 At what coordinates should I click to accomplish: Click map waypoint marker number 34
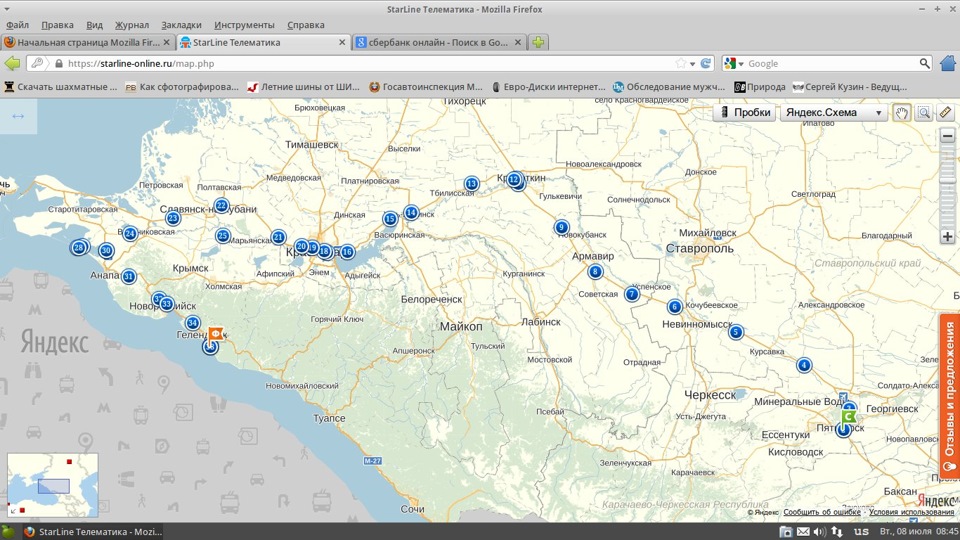click(193, 323)
